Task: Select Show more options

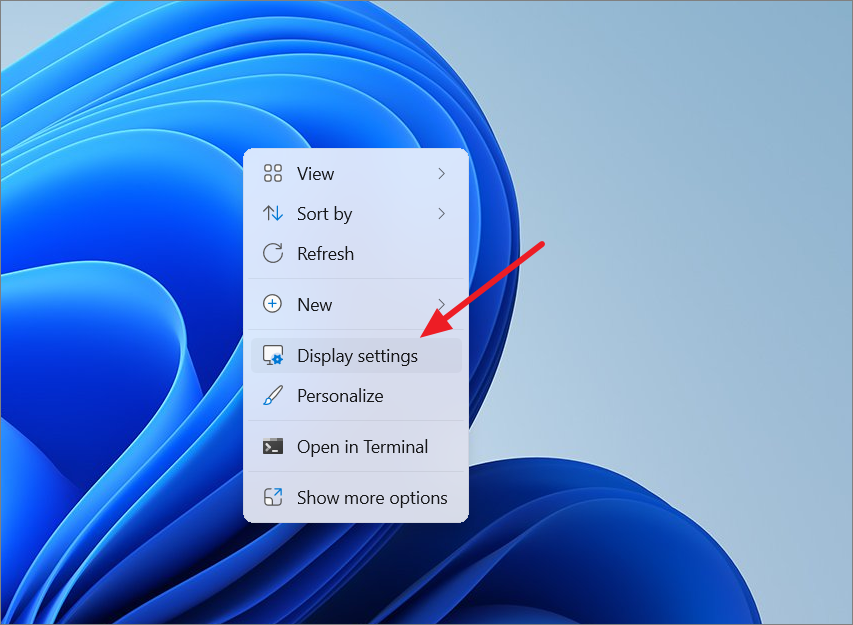Action: click(356, 497)
